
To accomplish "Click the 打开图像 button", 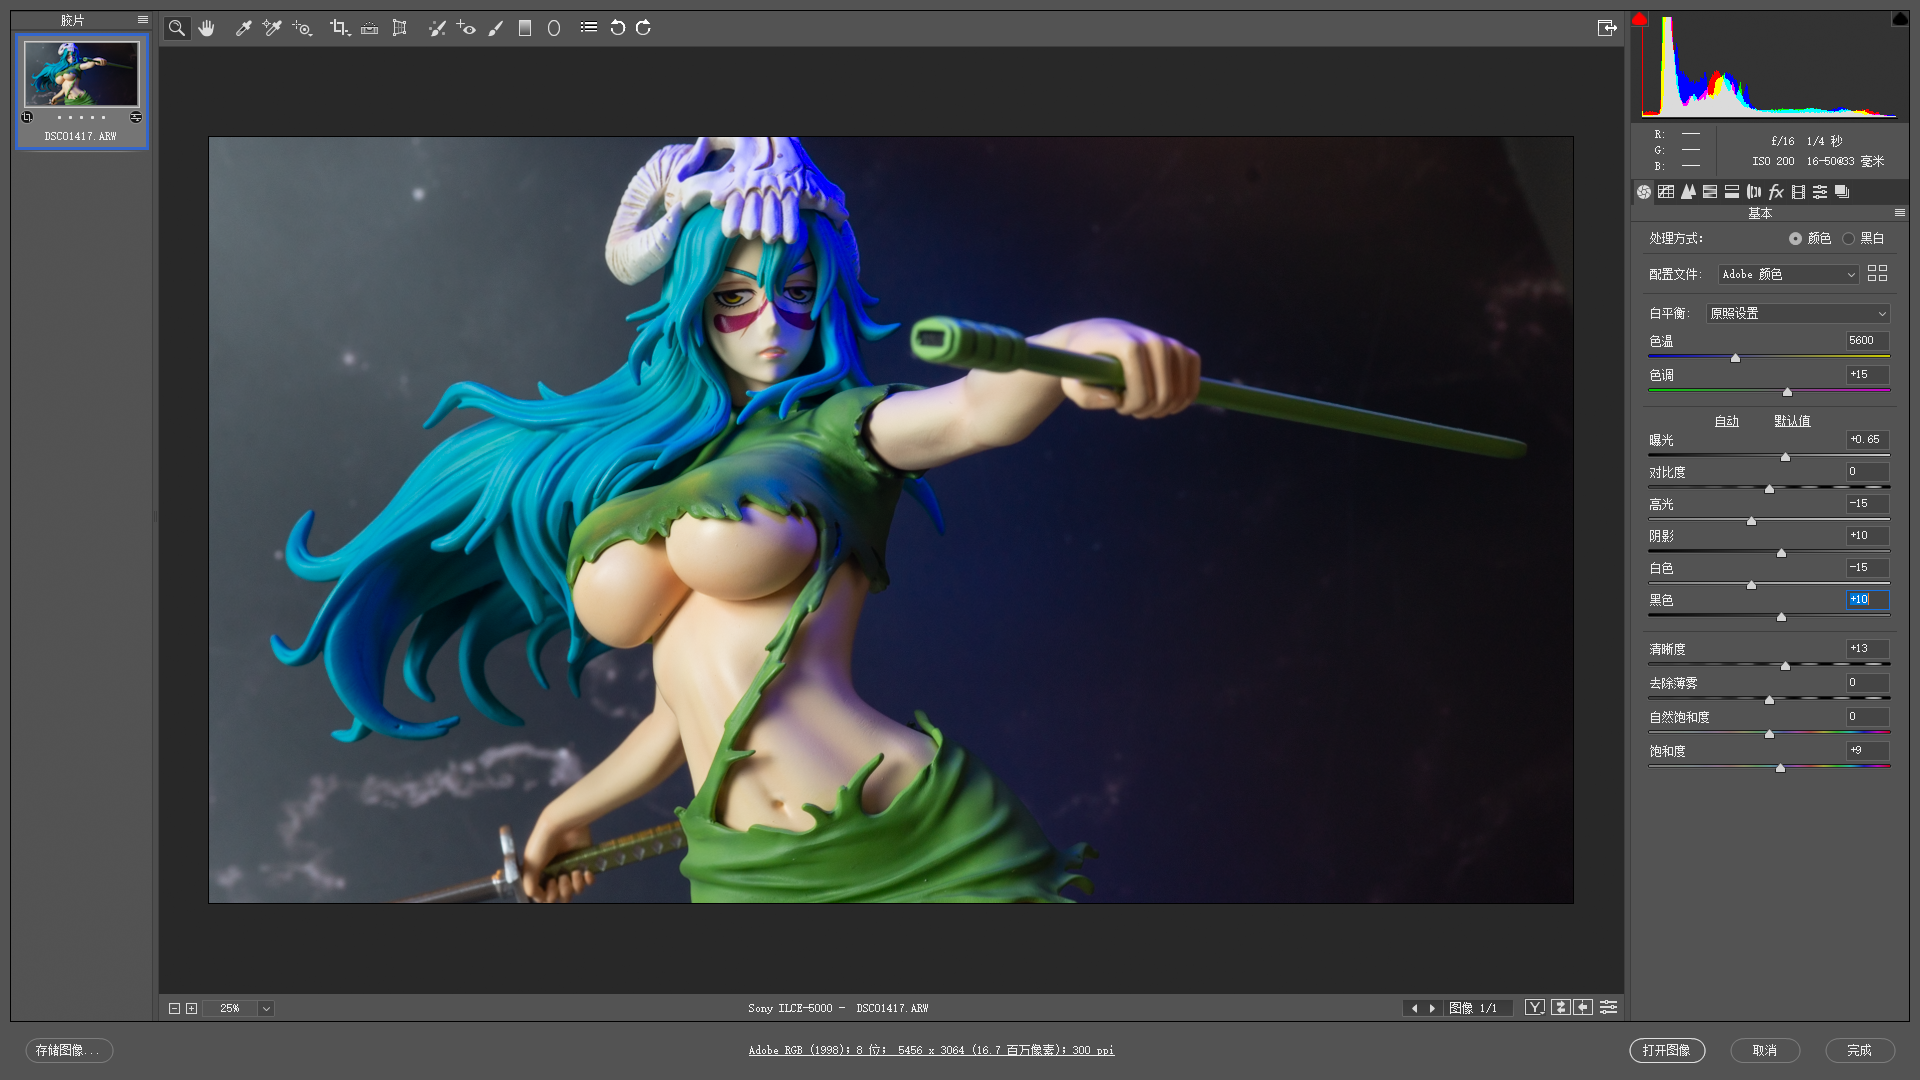I will (1666, 1050).
